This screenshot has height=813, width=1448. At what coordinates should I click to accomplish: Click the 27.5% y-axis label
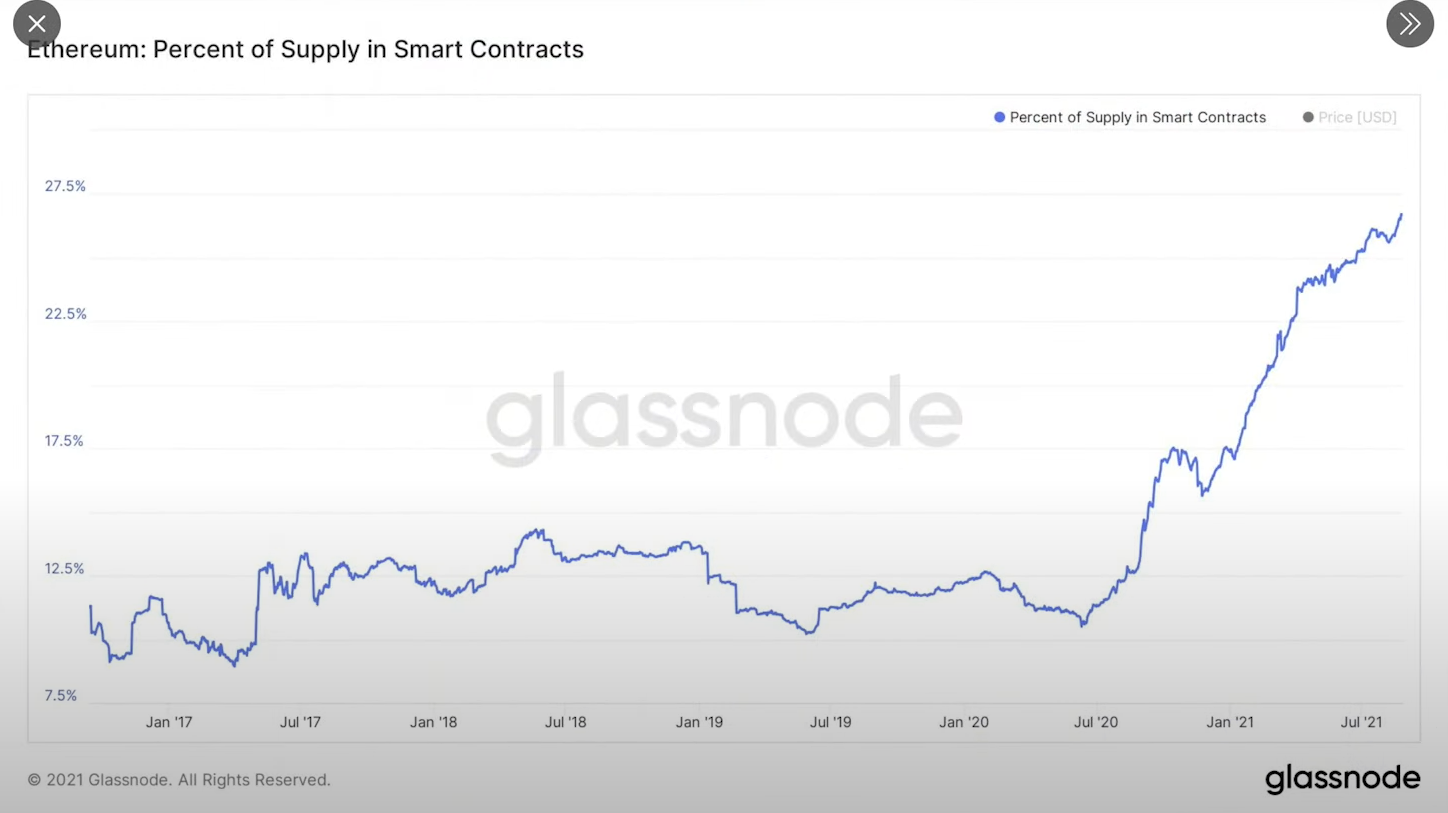point(65,186)
